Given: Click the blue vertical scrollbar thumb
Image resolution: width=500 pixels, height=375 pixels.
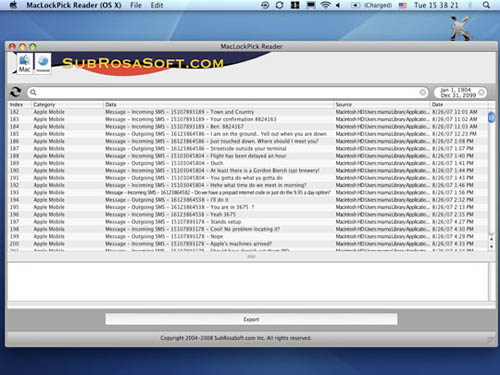Looking at the screenshot, I should [x=491, y=117].
